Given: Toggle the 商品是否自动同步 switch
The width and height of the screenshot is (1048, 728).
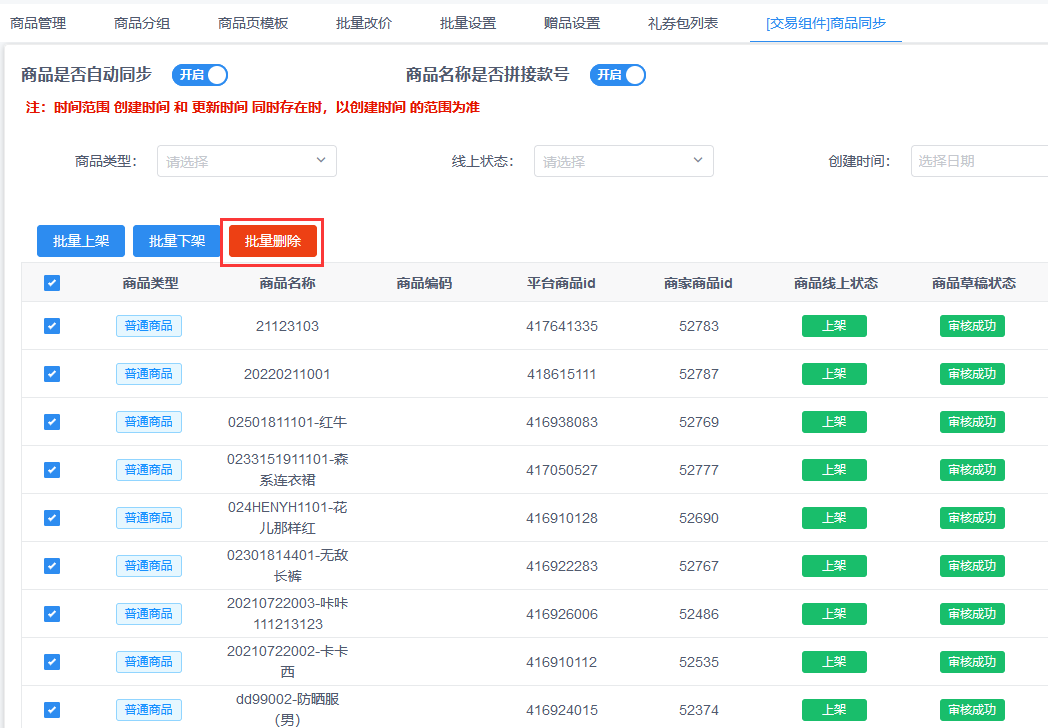Looking at the screenshot, I should [x=200, y=75].
